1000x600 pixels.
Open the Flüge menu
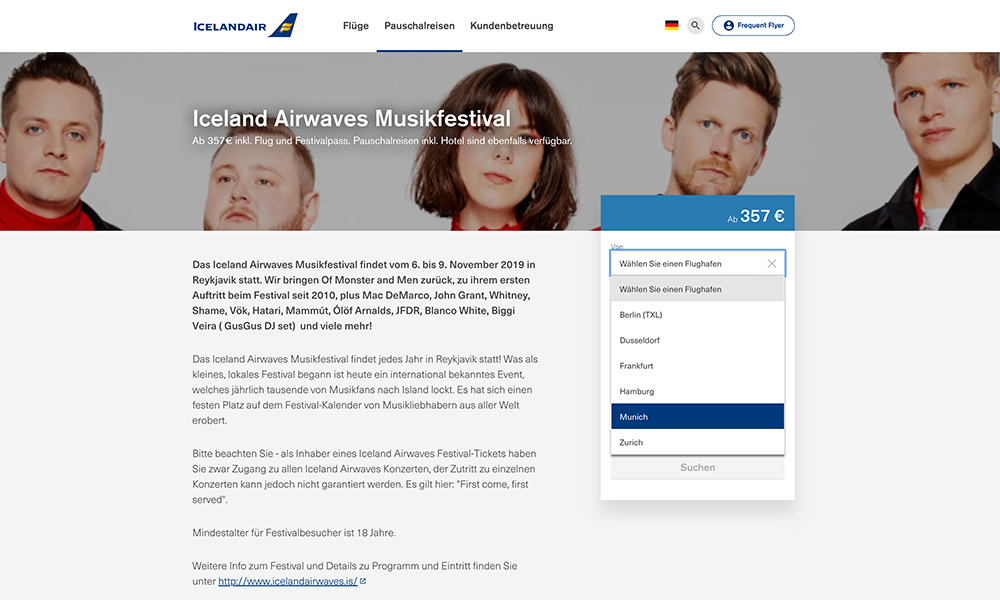click(x=356, y=26)
